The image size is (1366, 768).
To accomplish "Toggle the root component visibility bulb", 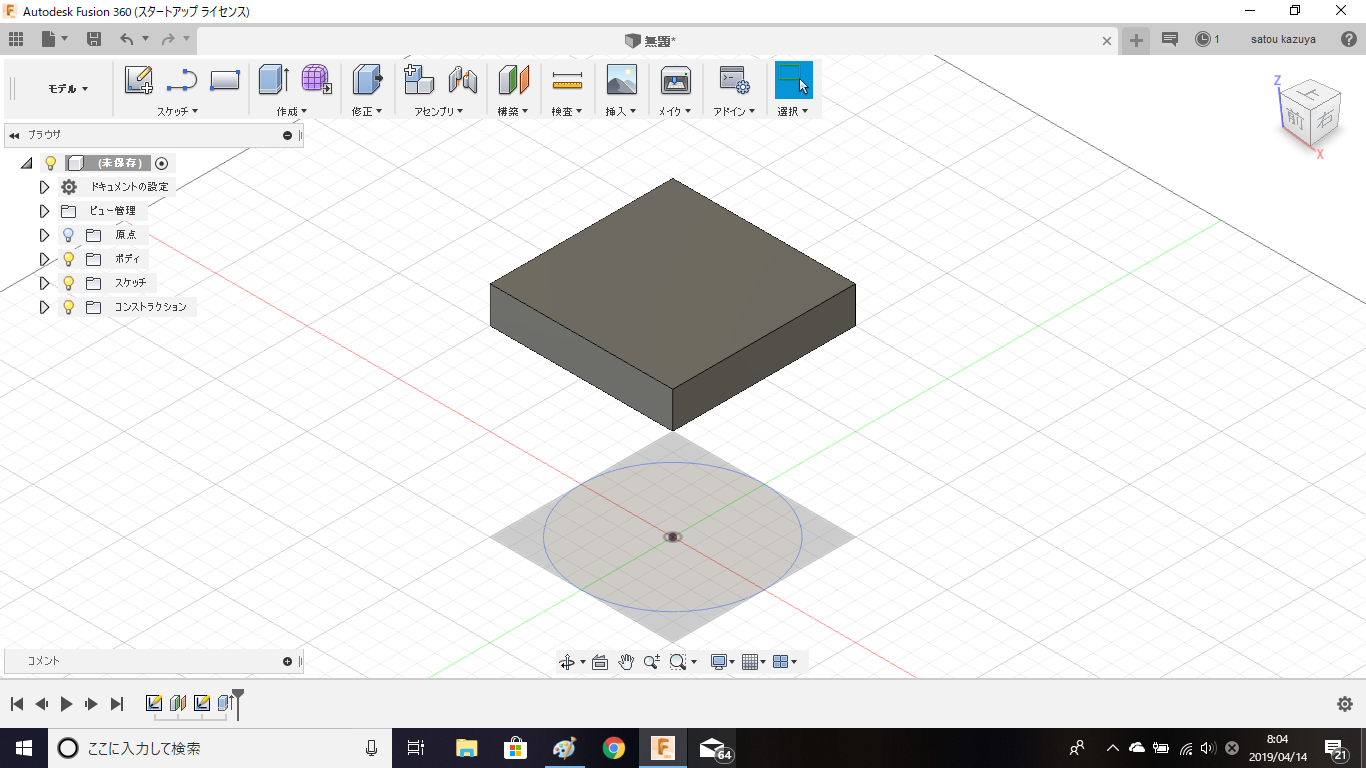I will (50, 163).
